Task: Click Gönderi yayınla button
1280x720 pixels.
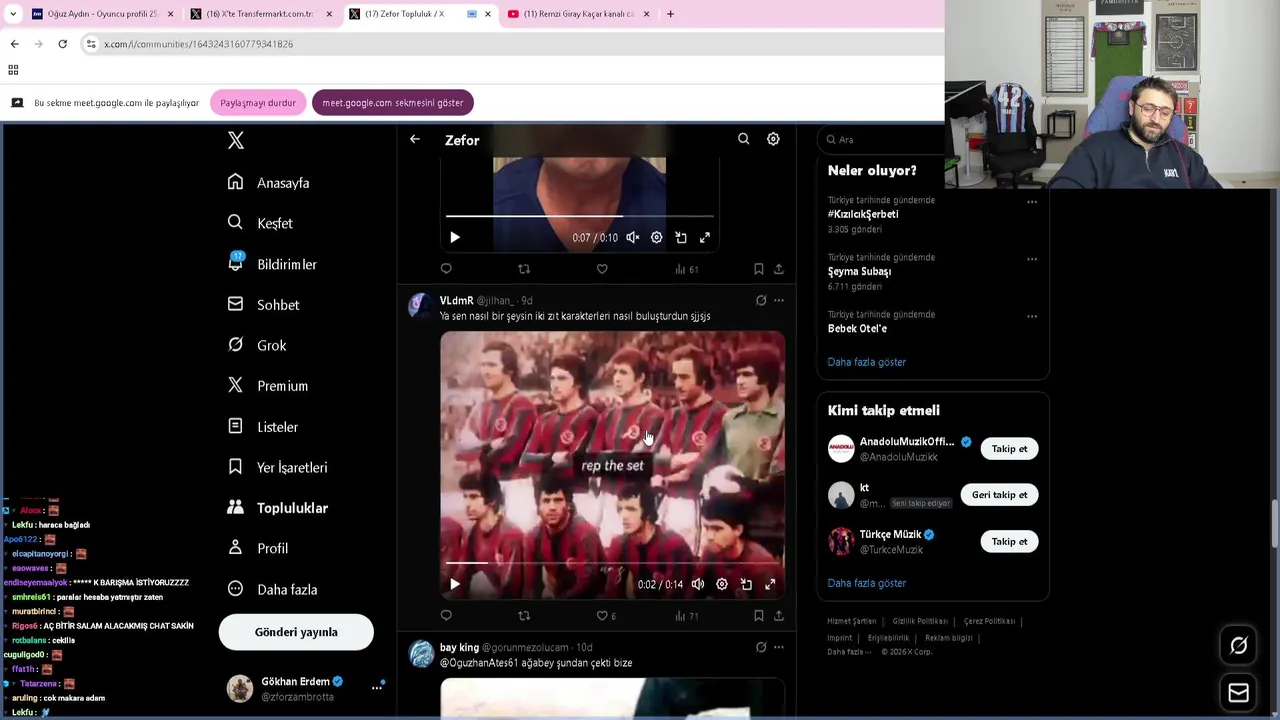Action: [x=296, y=632]
